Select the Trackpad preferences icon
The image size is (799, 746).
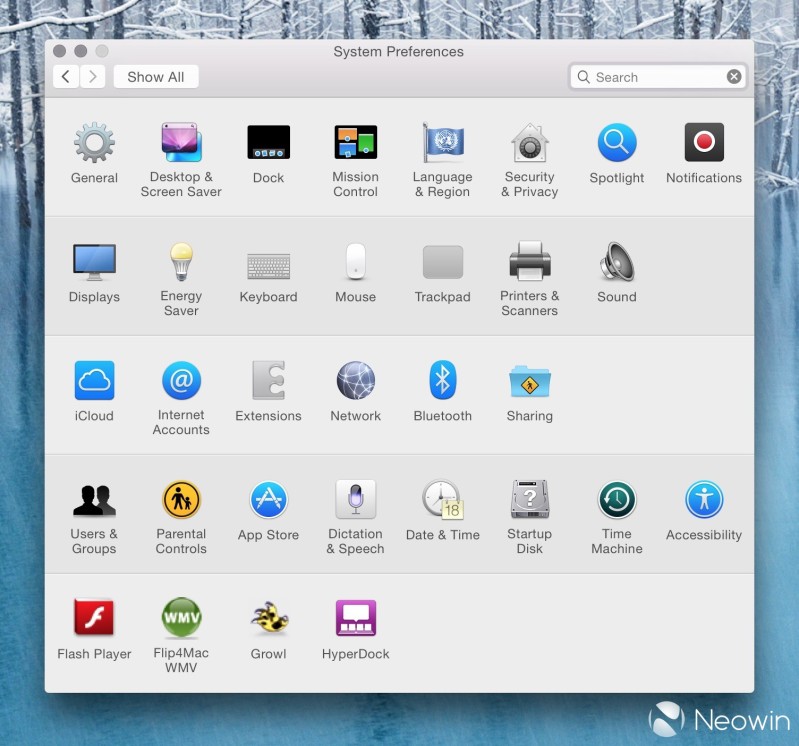[442, 262]
